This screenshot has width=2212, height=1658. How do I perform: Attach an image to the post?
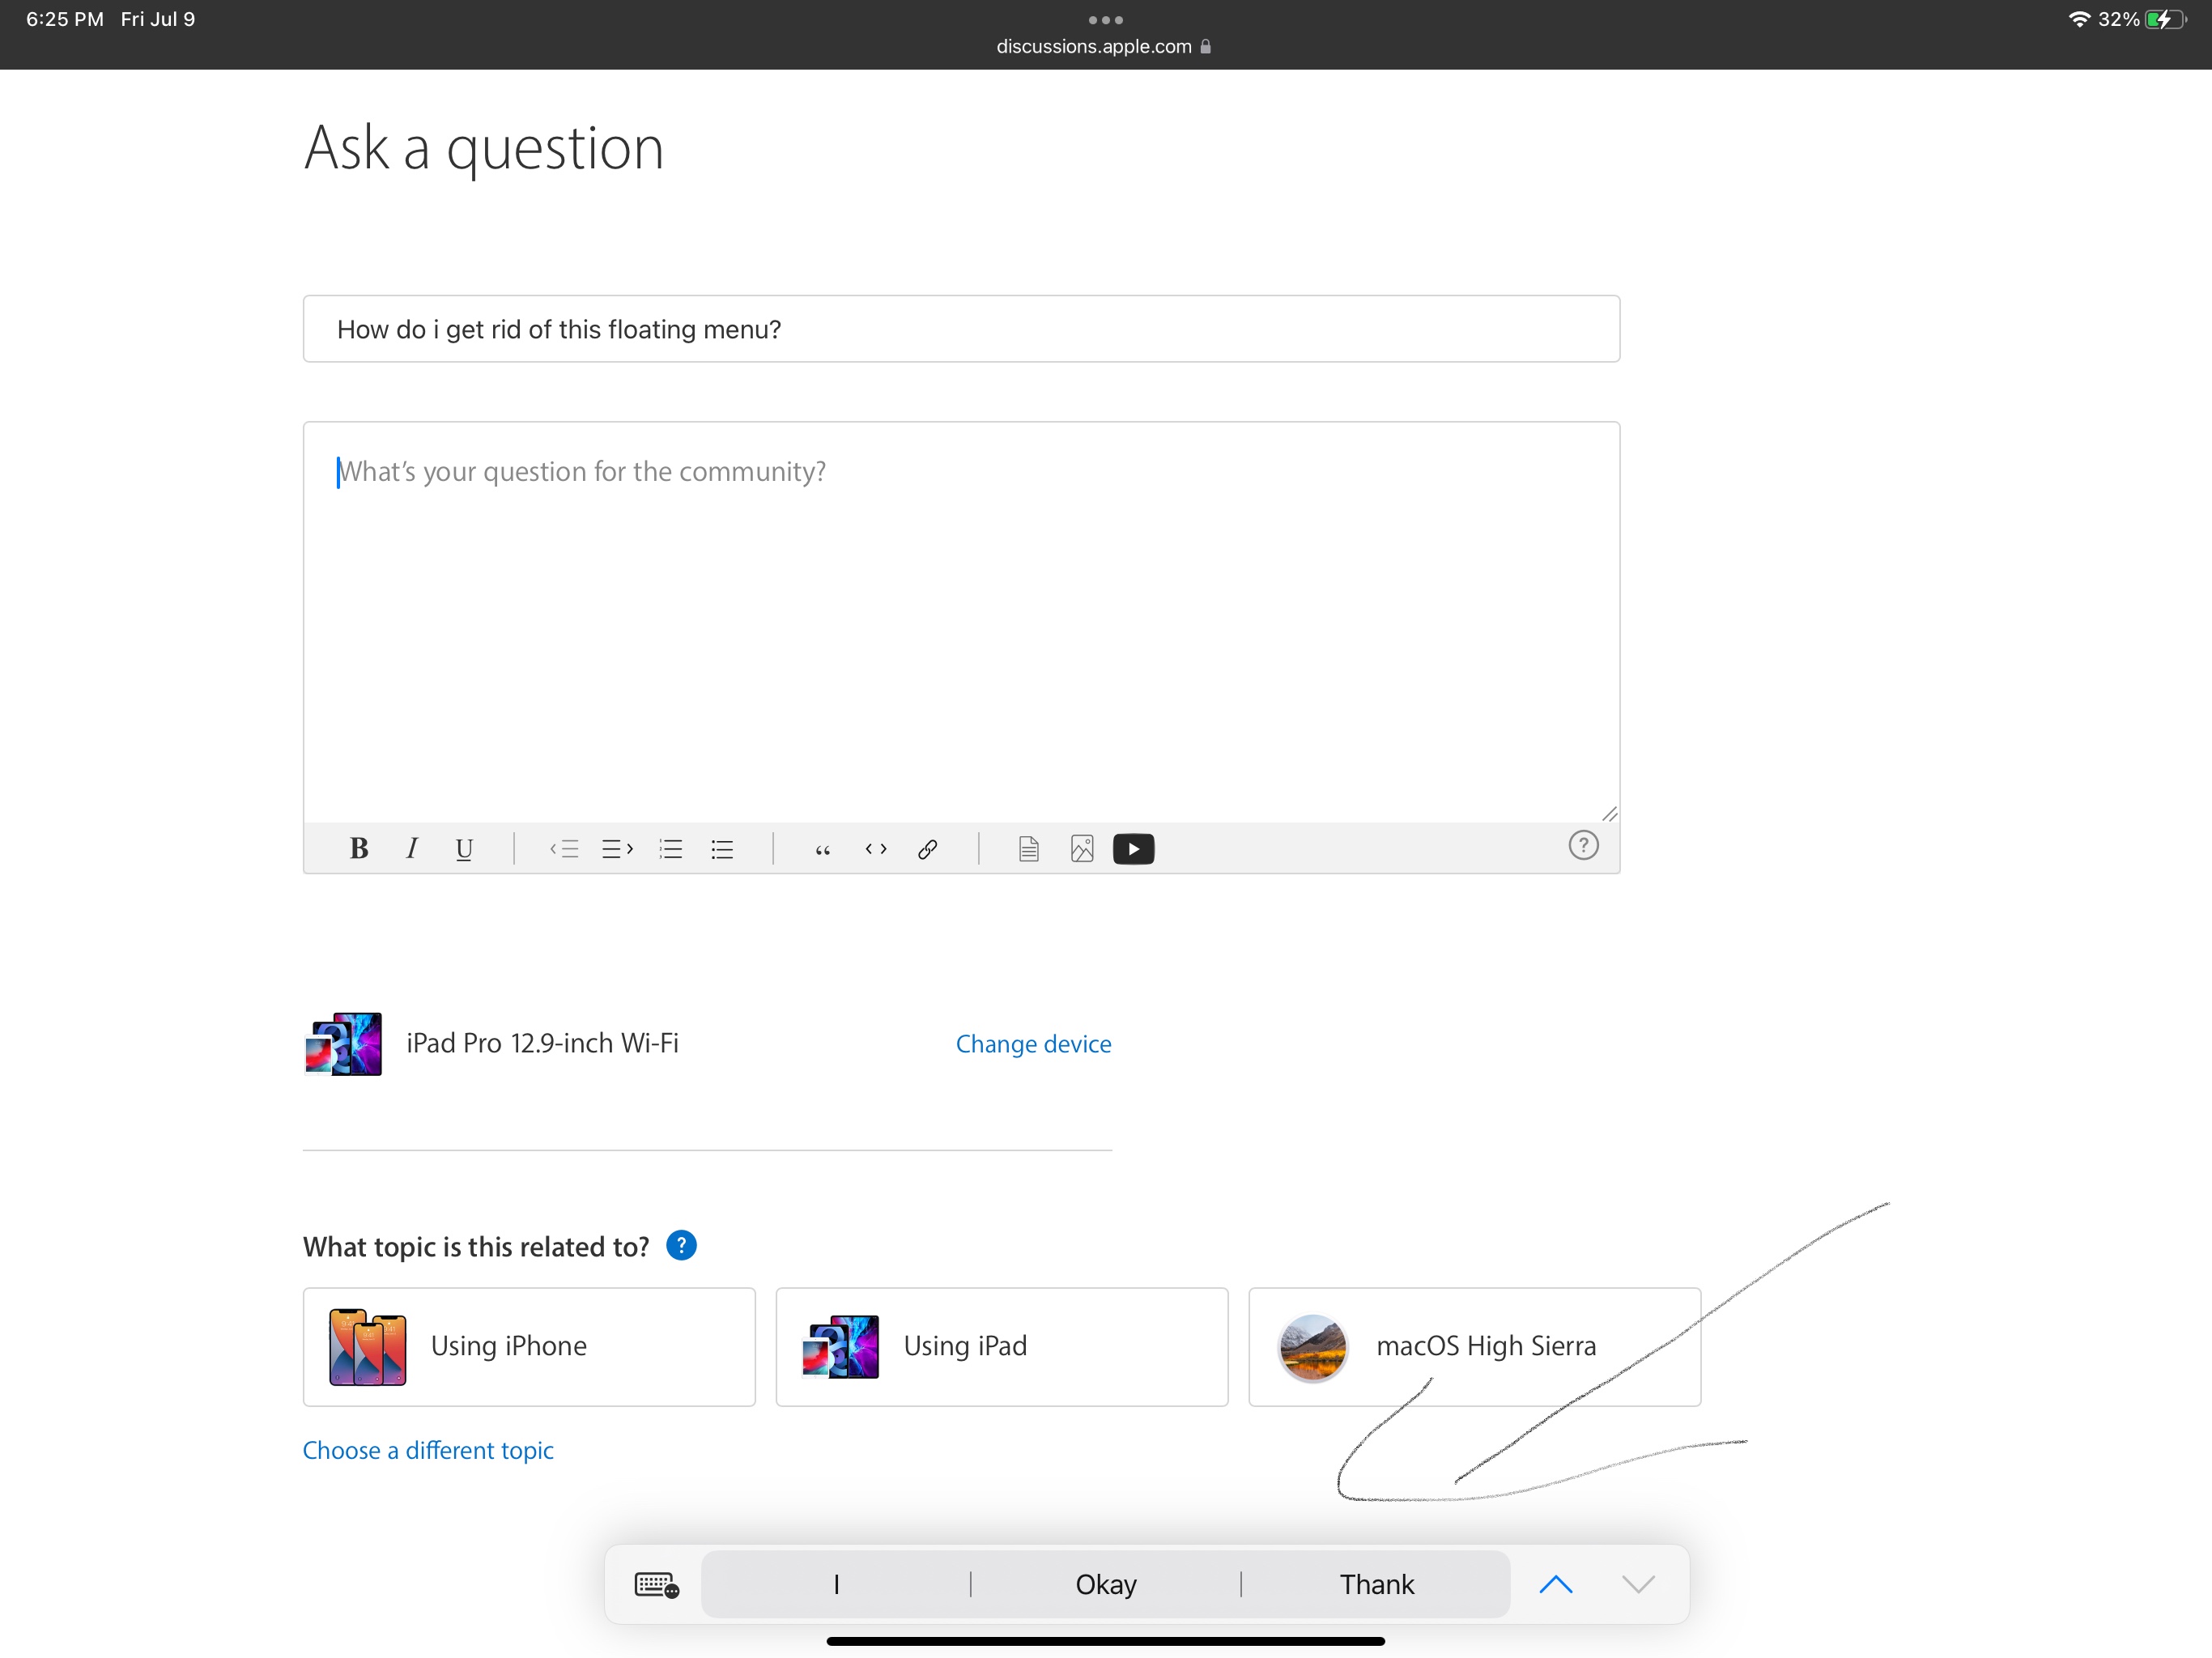click(x=1082, y=849)
